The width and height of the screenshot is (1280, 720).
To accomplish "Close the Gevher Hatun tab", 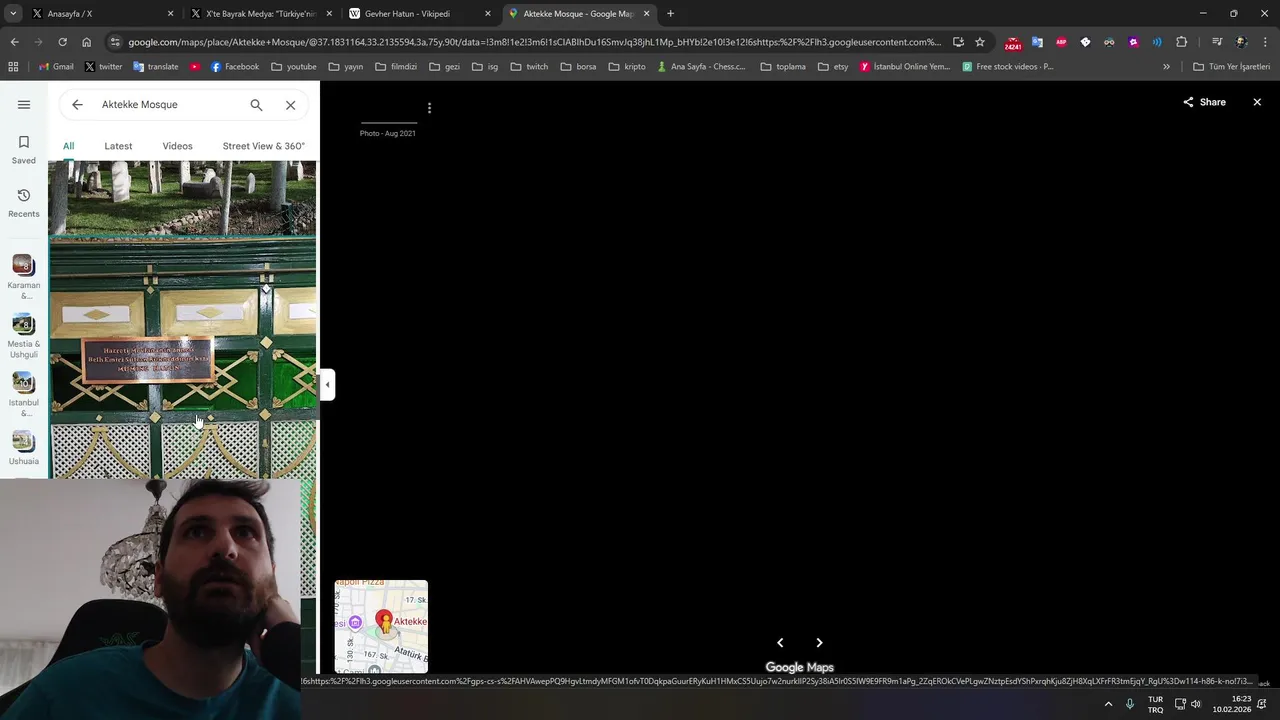I will (x=488, y=14).
